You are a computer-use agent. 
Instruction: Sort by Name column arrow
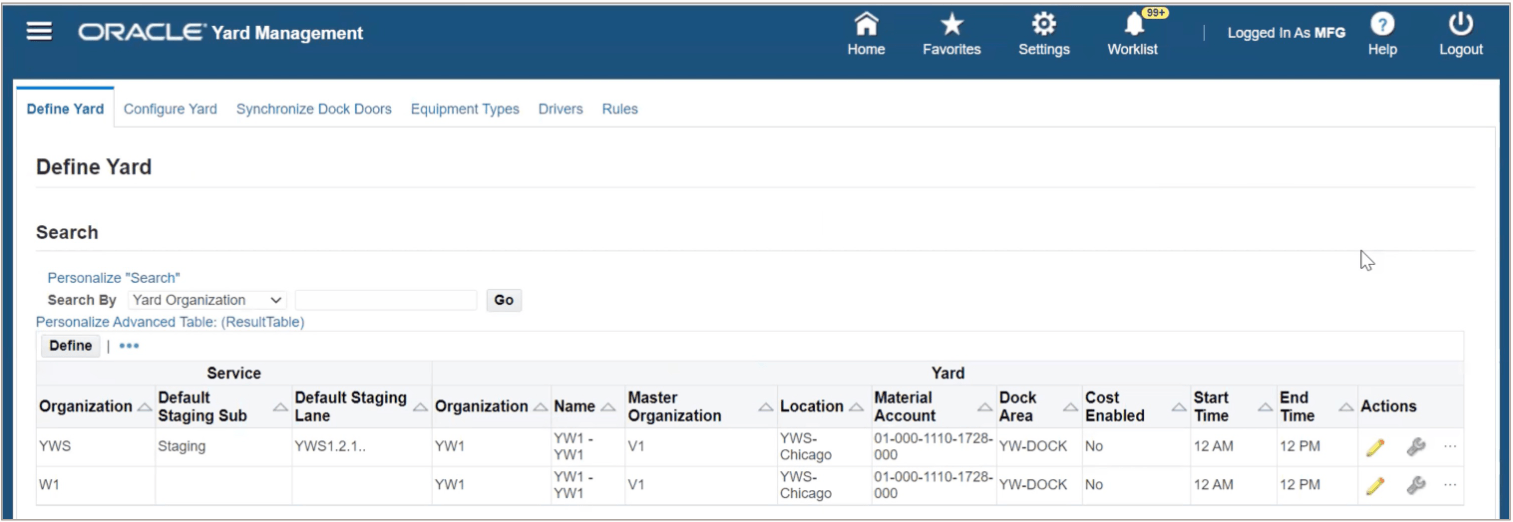click(x=607, y=407)
